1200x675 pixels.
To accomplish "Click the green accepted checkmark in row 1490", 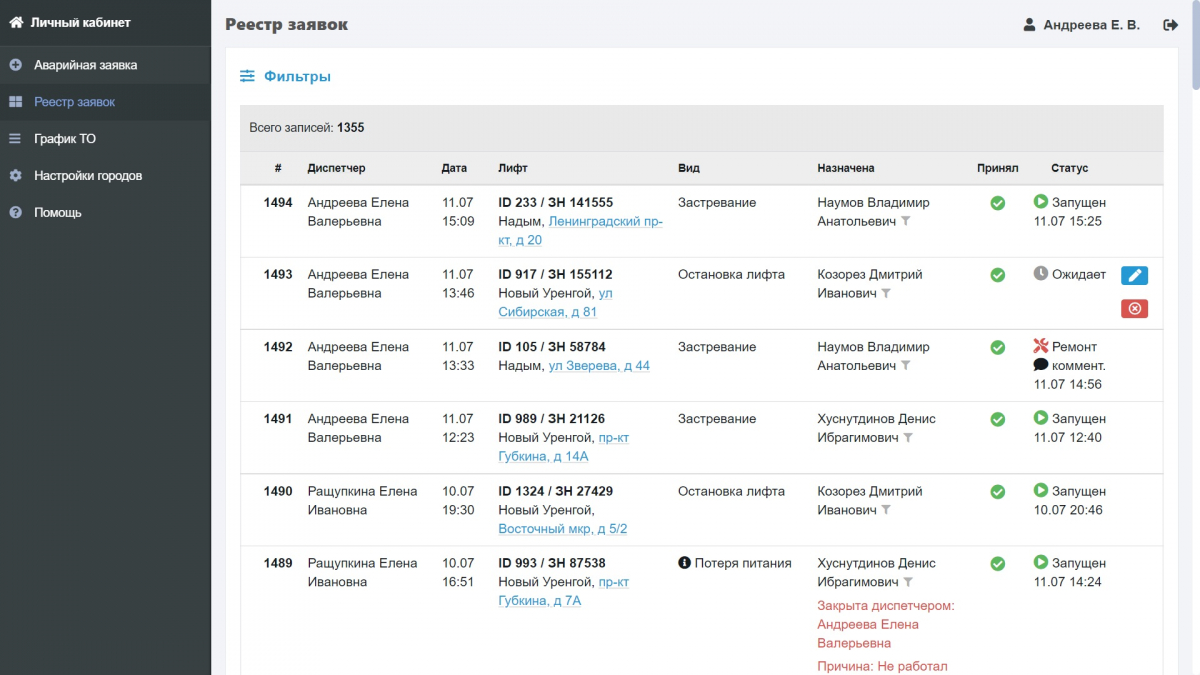I will click(x=997, y=492).
